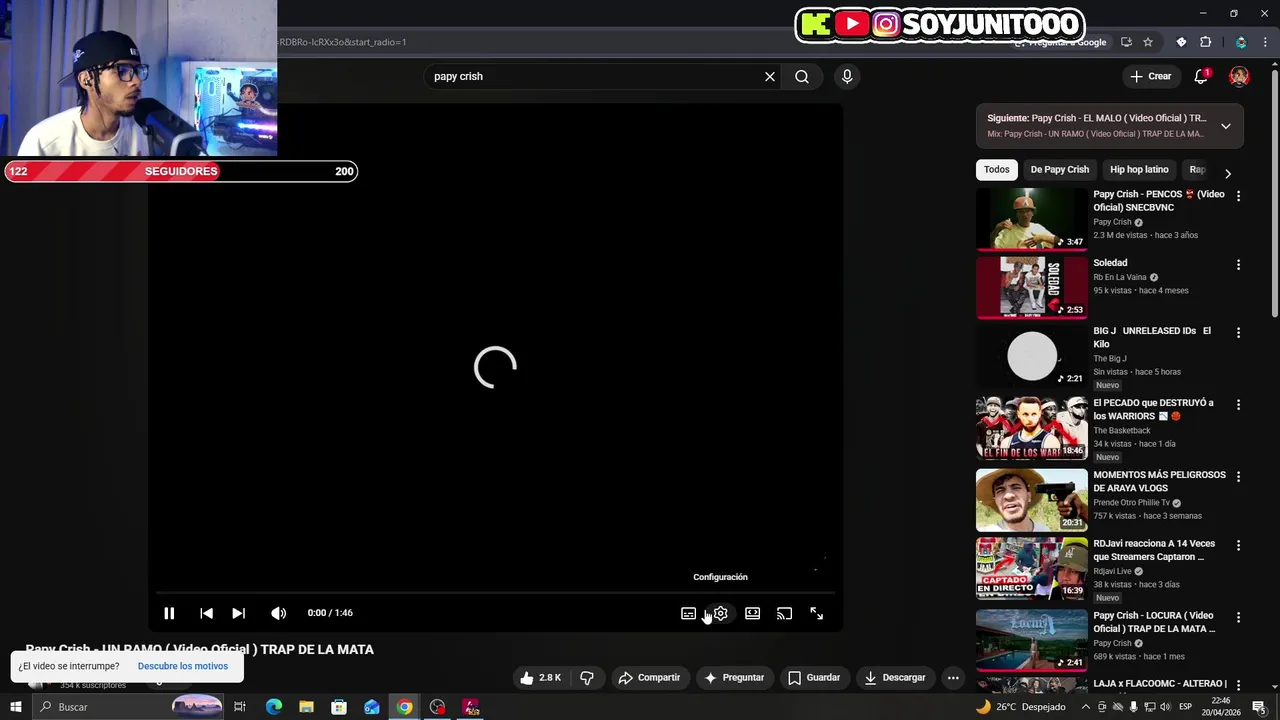Expand the Siguiente mix playlist panel
The image size is (1280, 720).
pyautogui.click(x=1225, y=126)
